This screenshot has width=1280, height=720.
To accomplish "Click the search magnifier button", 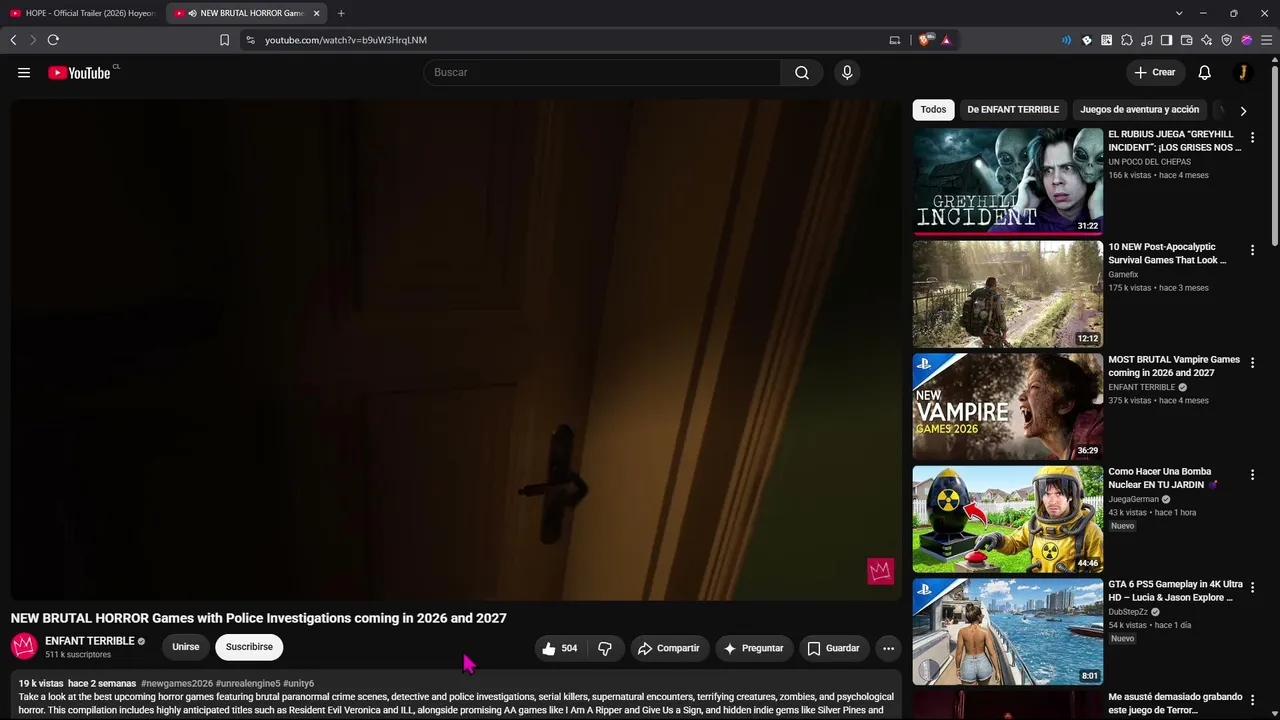I will point(802,73).
